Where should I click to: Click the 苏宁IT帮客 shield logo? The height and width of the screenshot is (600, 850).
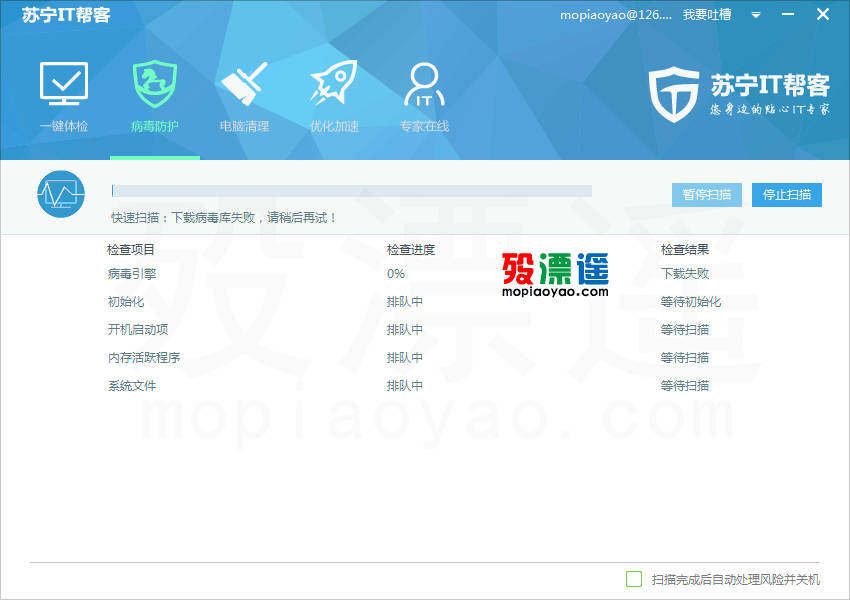[x=674, y=94]
